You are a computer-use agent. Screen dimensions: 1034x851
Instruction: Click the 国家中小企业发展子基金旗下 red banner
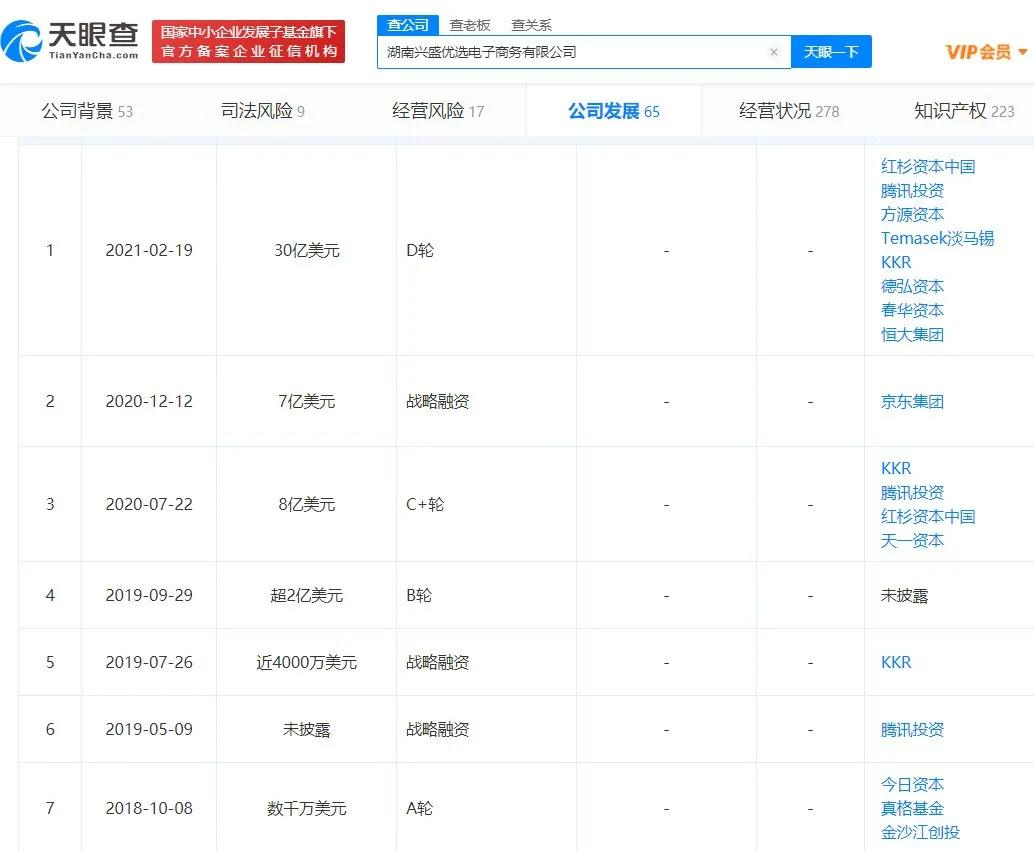click(249, 41)
